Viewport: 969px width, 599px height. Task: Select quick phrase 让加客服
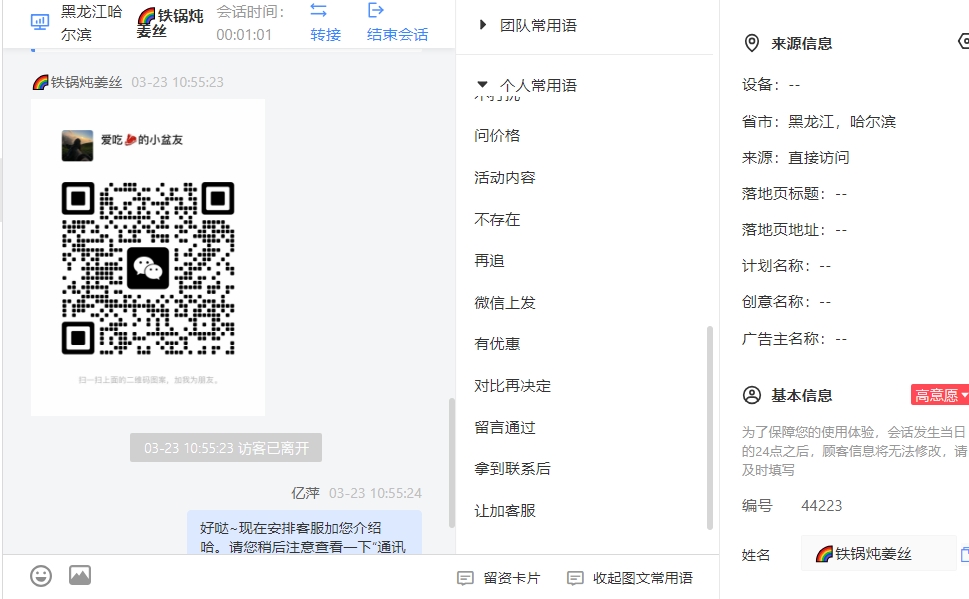[x=504, y=511]
